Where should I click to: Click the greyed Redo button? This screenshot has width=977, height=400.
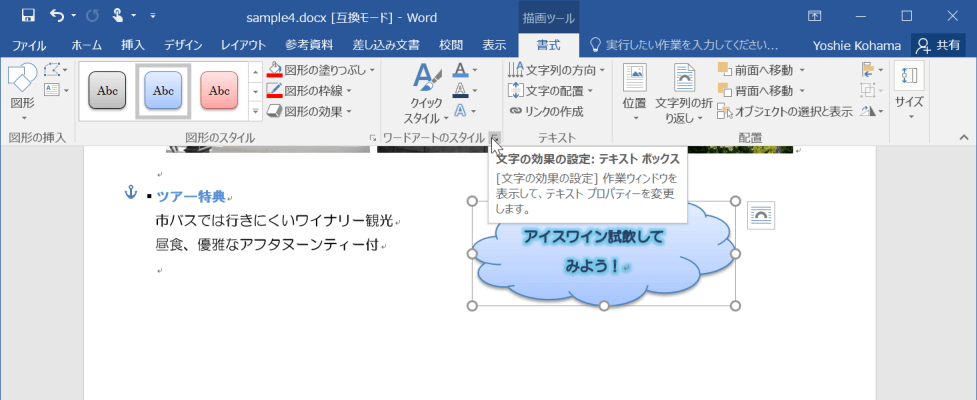click(x=92, y=16)
